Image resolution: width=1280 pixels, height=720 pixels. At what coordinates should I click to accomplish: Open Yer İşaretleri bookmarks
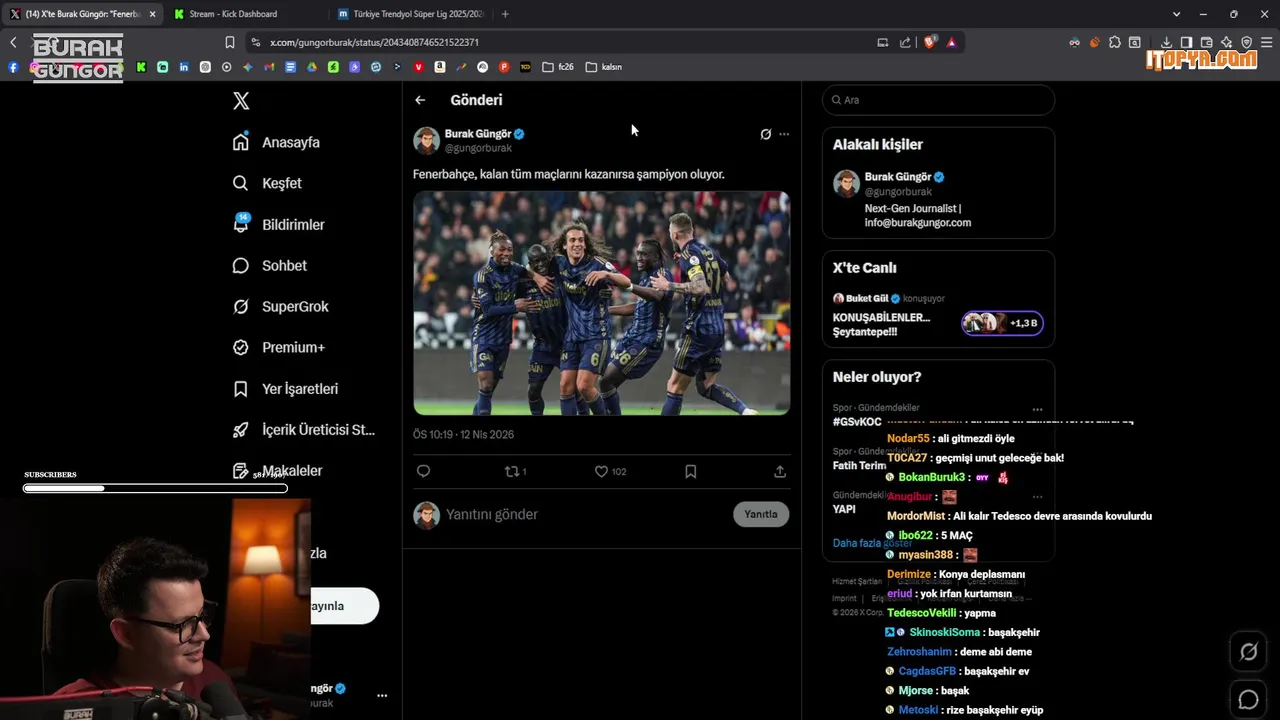tap(285, 389)
